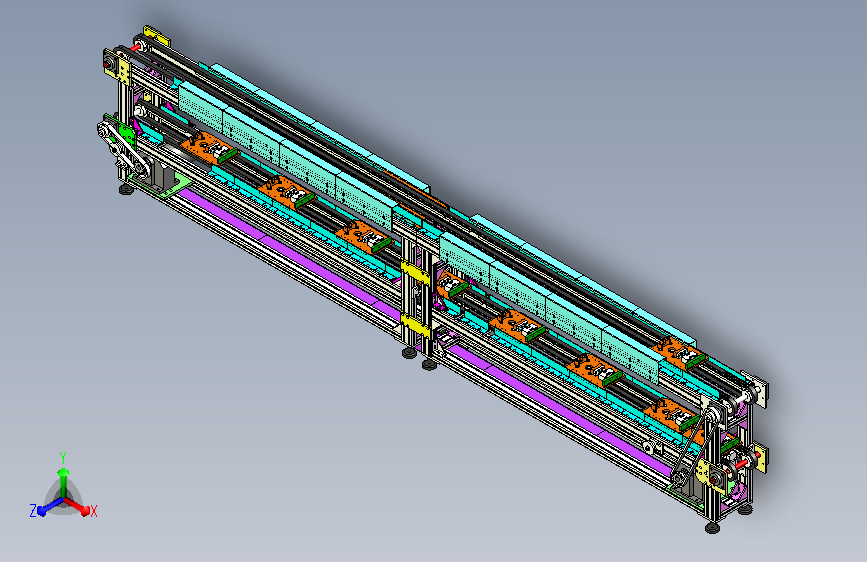The width and height of the screenshot is (867, 562).
Task: Select the upper yellow joint plate on center post
Action: coord(415,274)
